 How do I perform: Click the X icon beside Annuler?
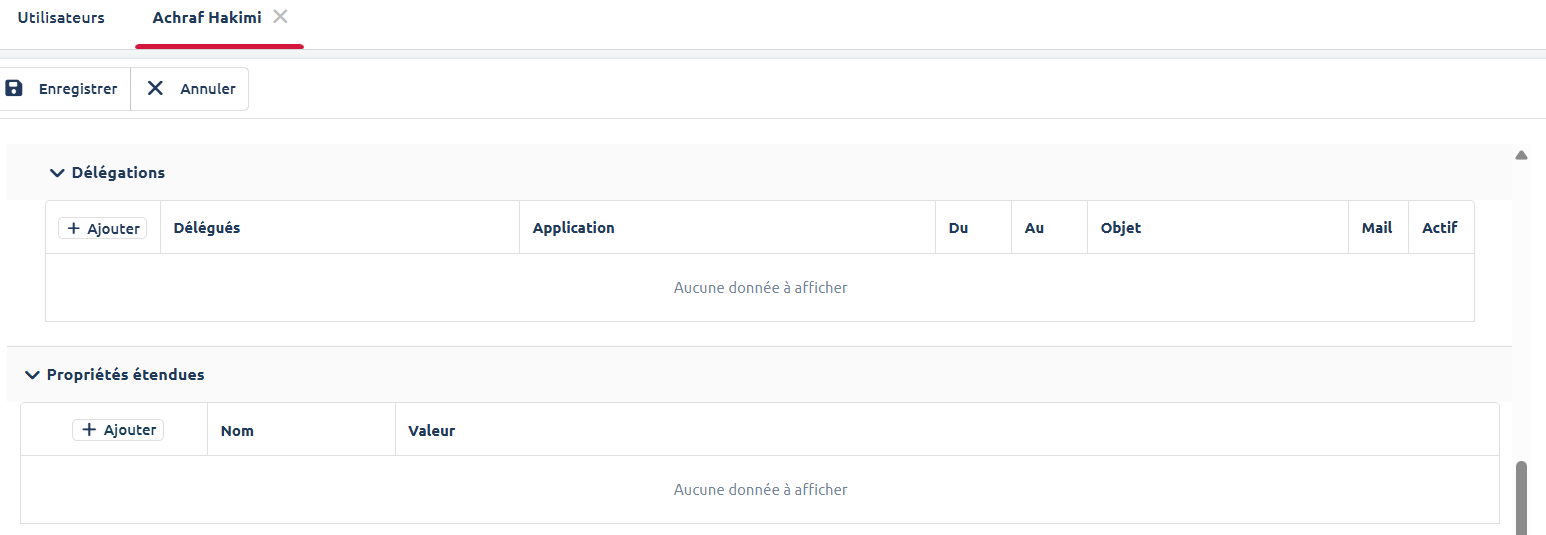[156, 88]
